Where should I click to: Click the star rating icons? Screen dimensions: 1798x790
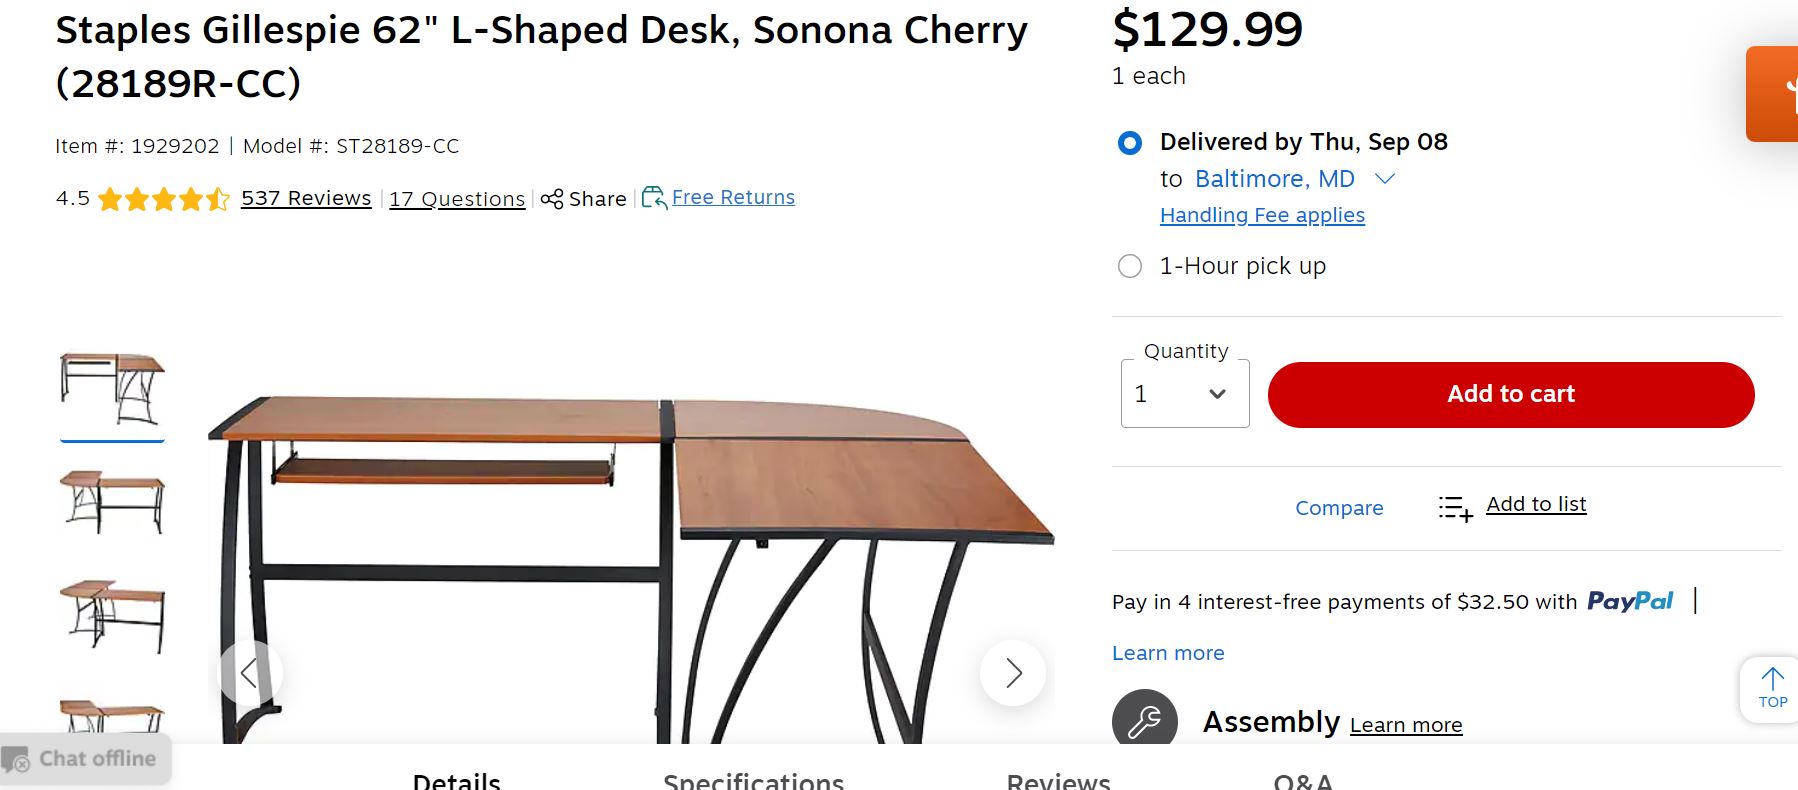(x=164, y=199)
